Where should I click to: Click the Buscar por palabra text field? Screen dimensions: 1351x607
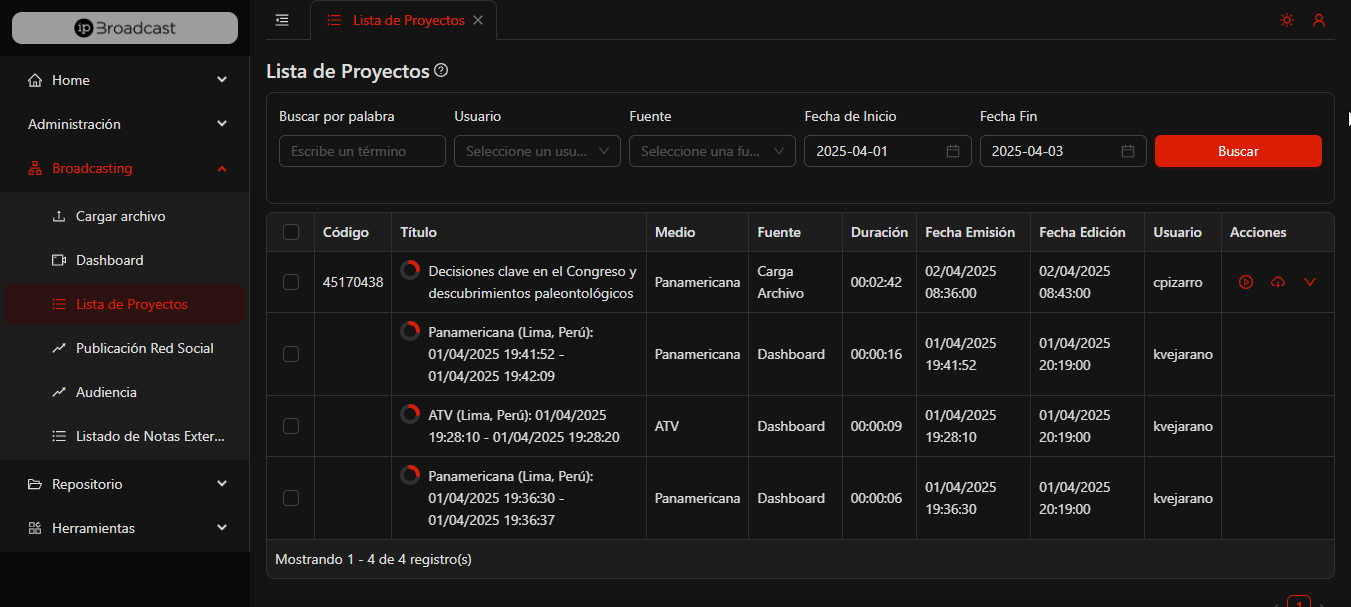click(362, 151)
